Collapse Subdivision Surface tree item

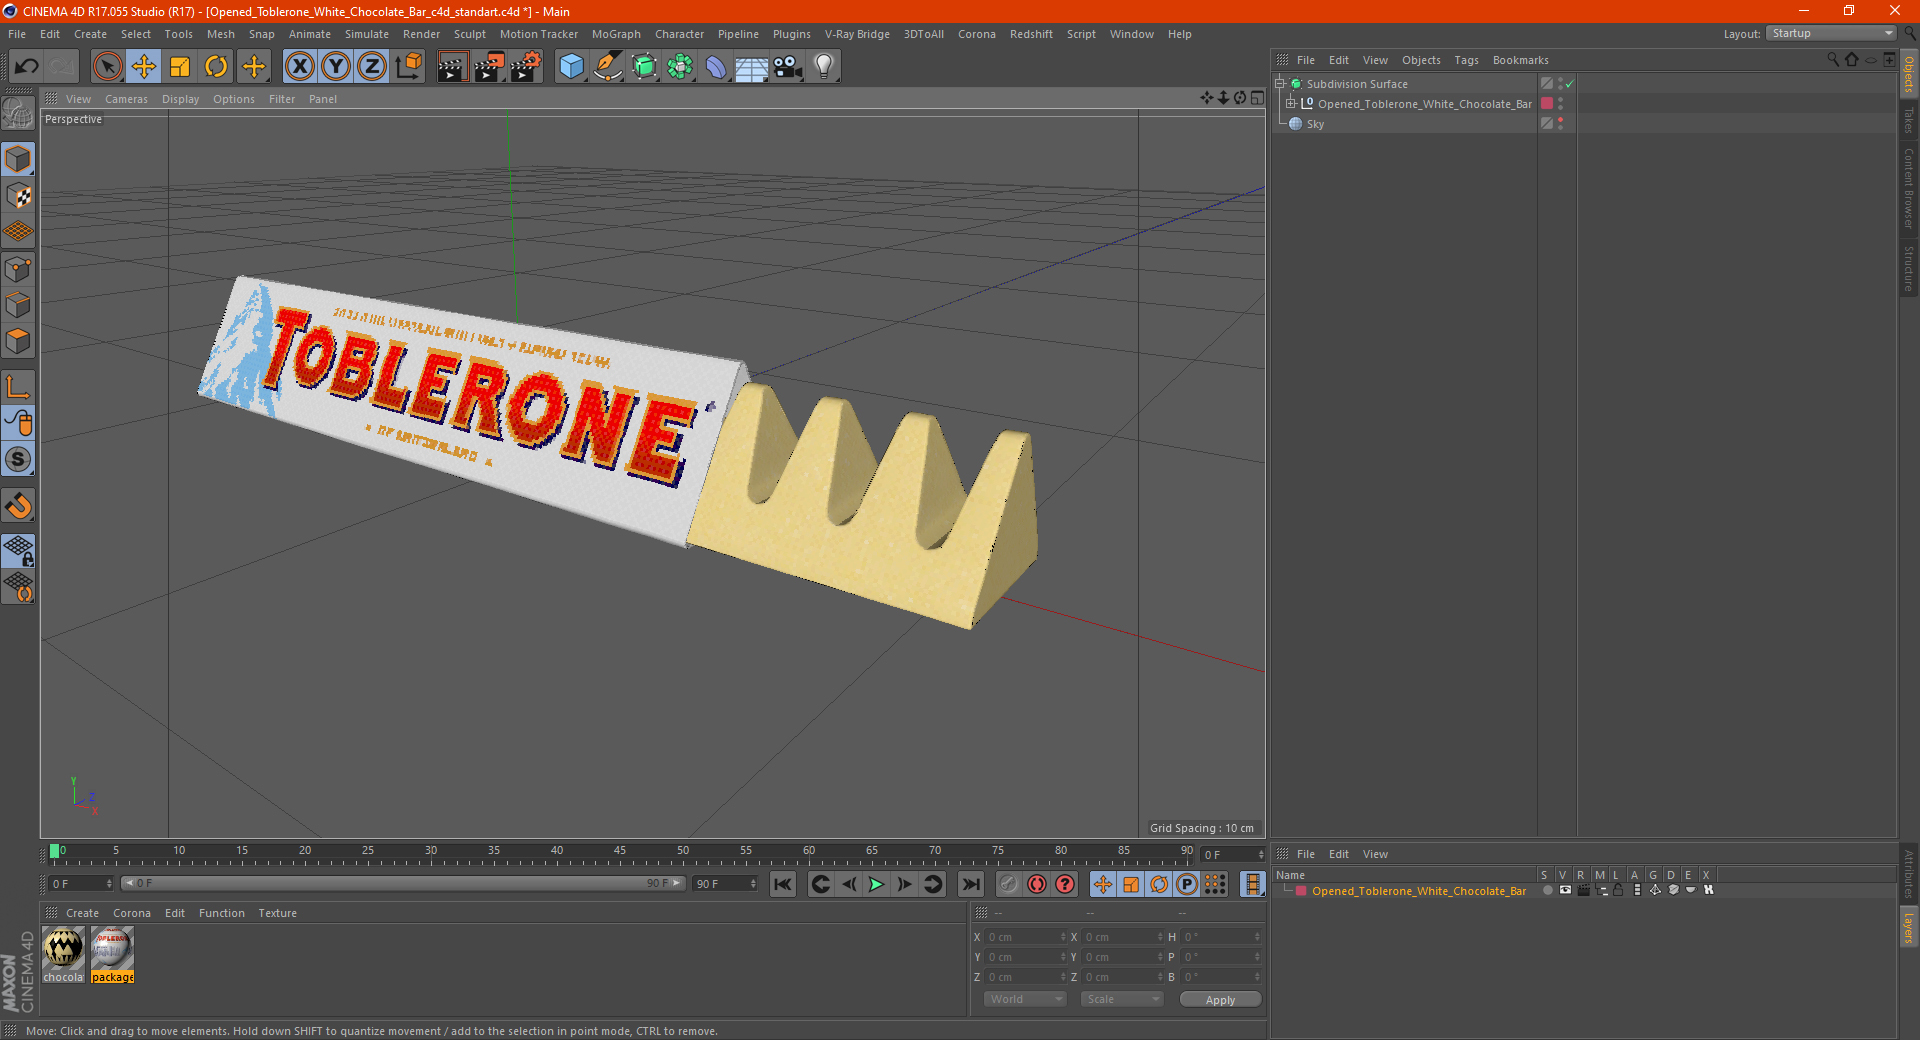[1279, 84]
